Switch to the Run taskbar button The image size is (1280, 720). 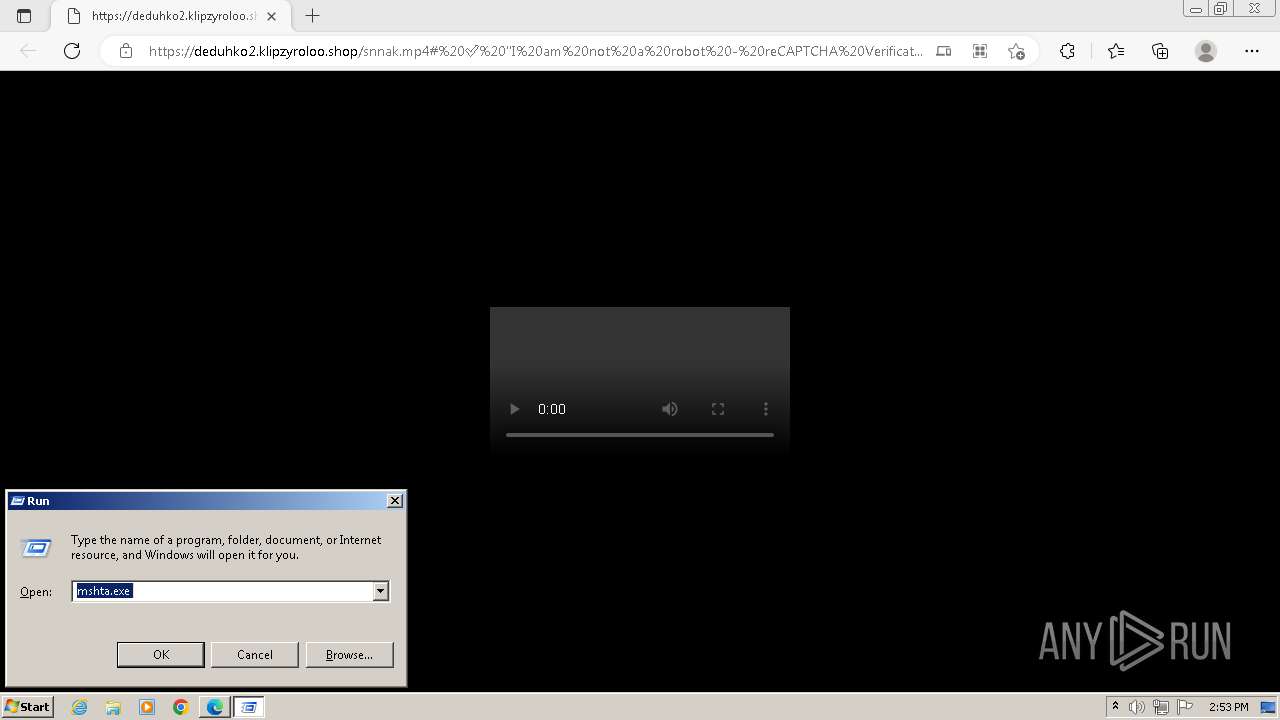click(249, 707)
